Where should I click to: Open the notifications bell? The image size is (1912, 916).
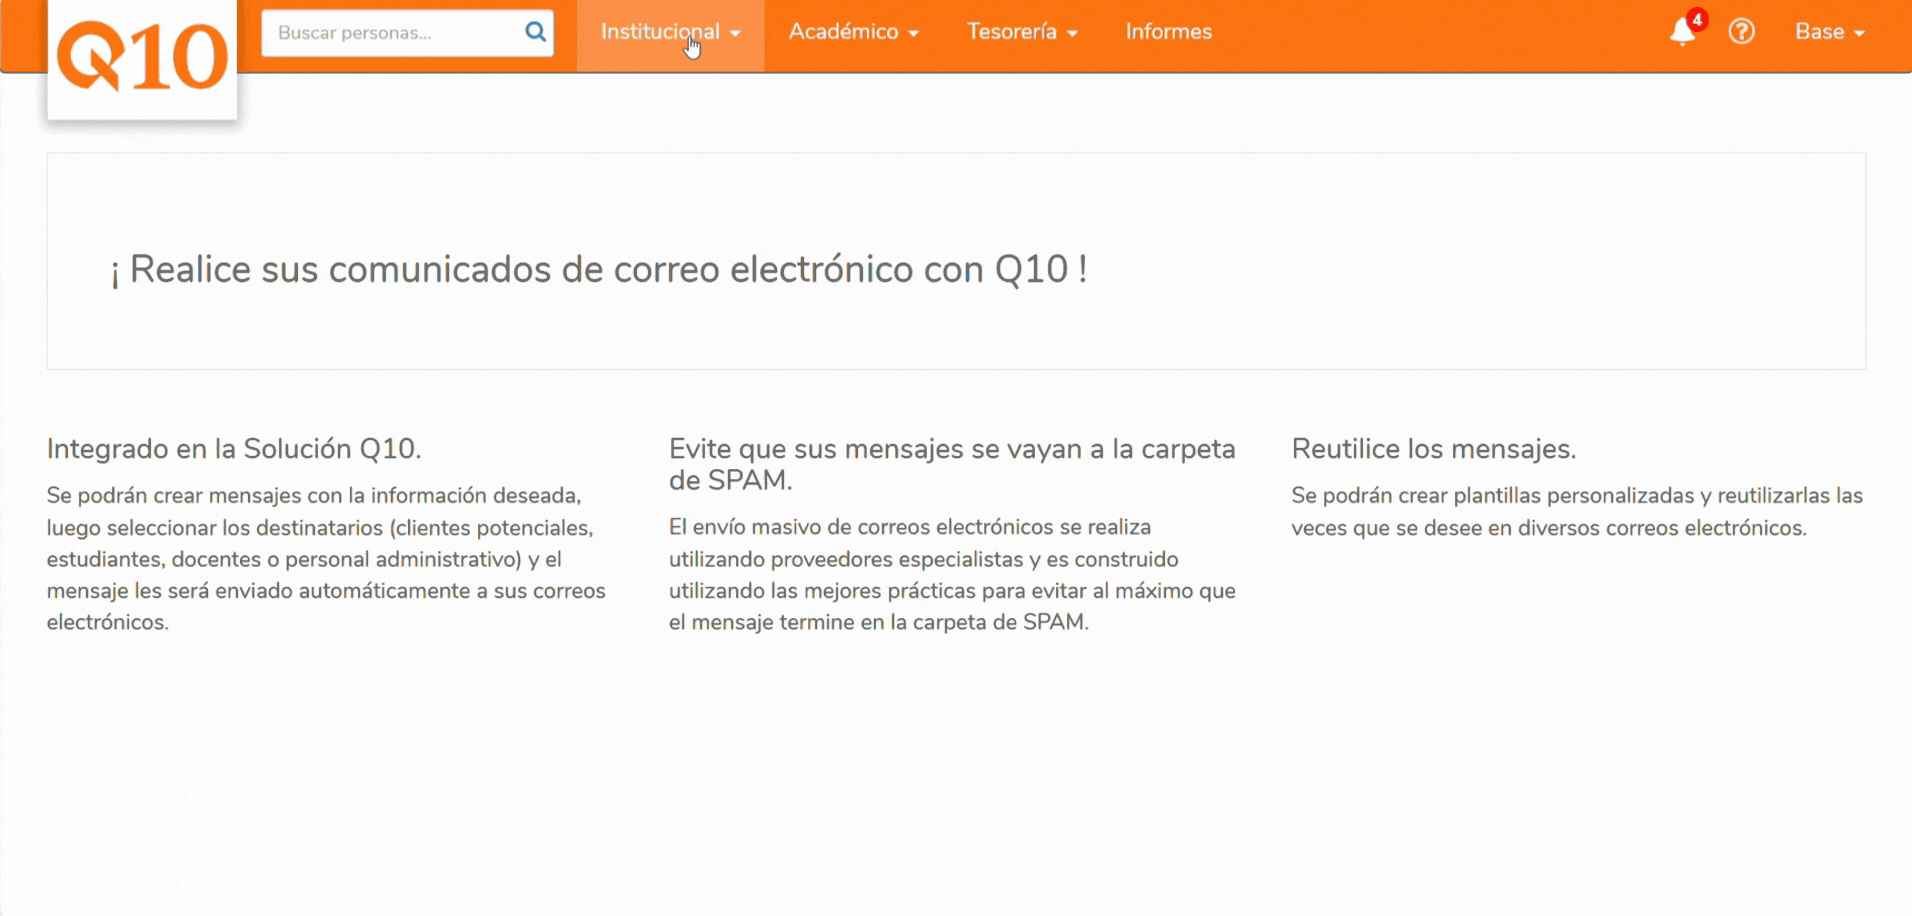(x=1683, y=32)
